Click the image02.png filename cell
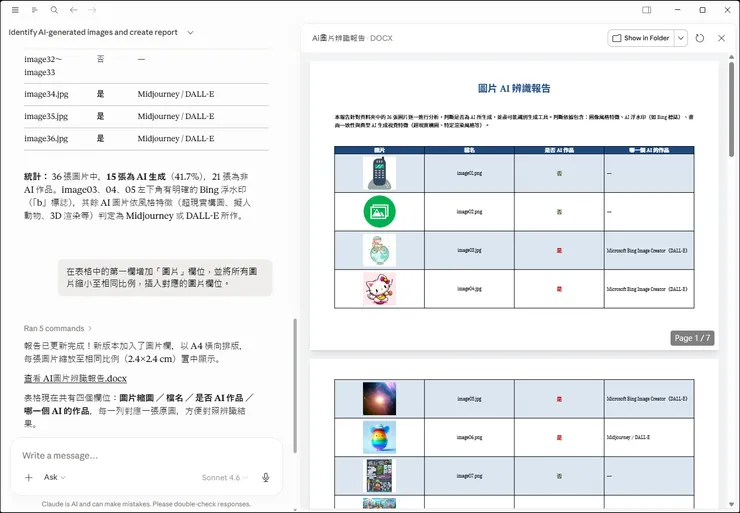The height and width of the screenshot is (513, 740). click(x=469, y=212)
